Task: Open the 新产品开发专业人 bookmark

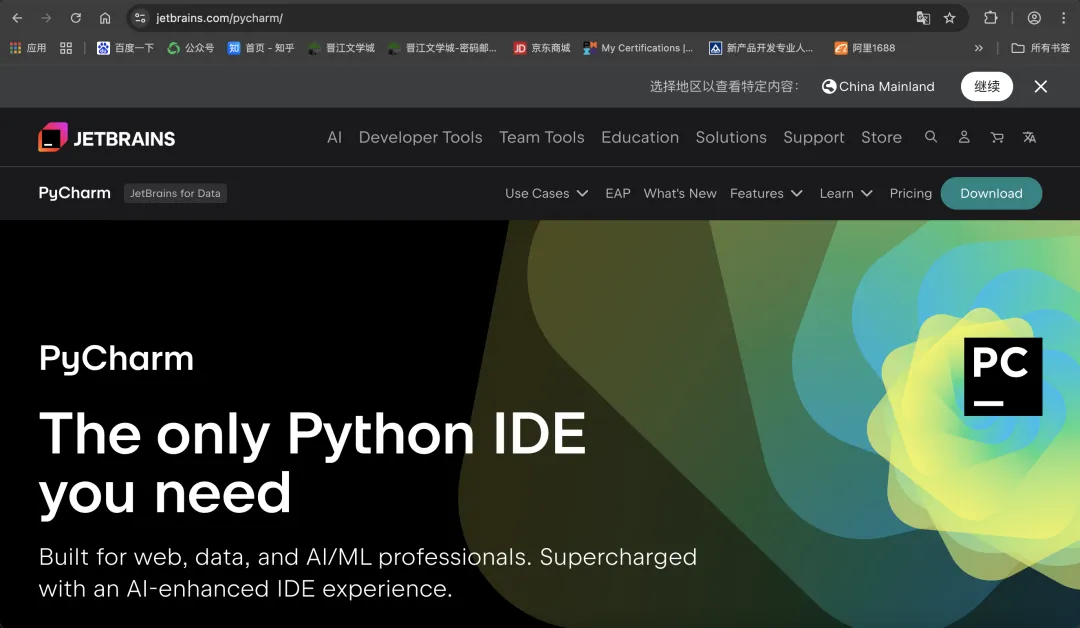Action: 761,48
